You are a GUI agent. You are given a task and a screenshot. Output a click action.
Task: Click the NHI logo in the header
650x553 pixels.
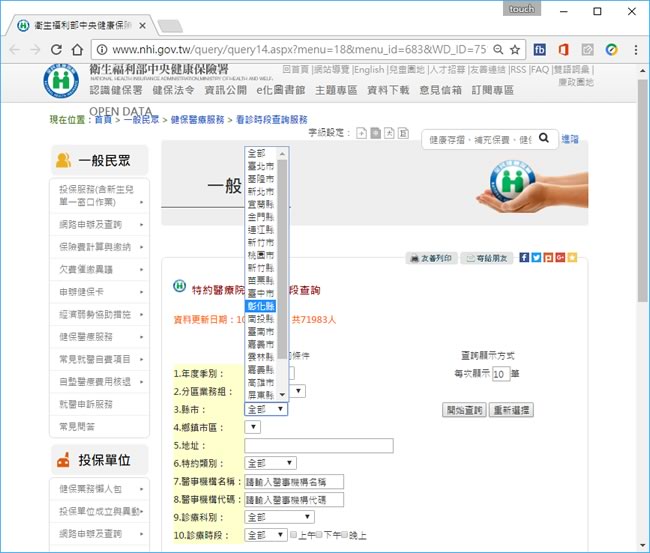pyautogui.click(x=61, y=78)
